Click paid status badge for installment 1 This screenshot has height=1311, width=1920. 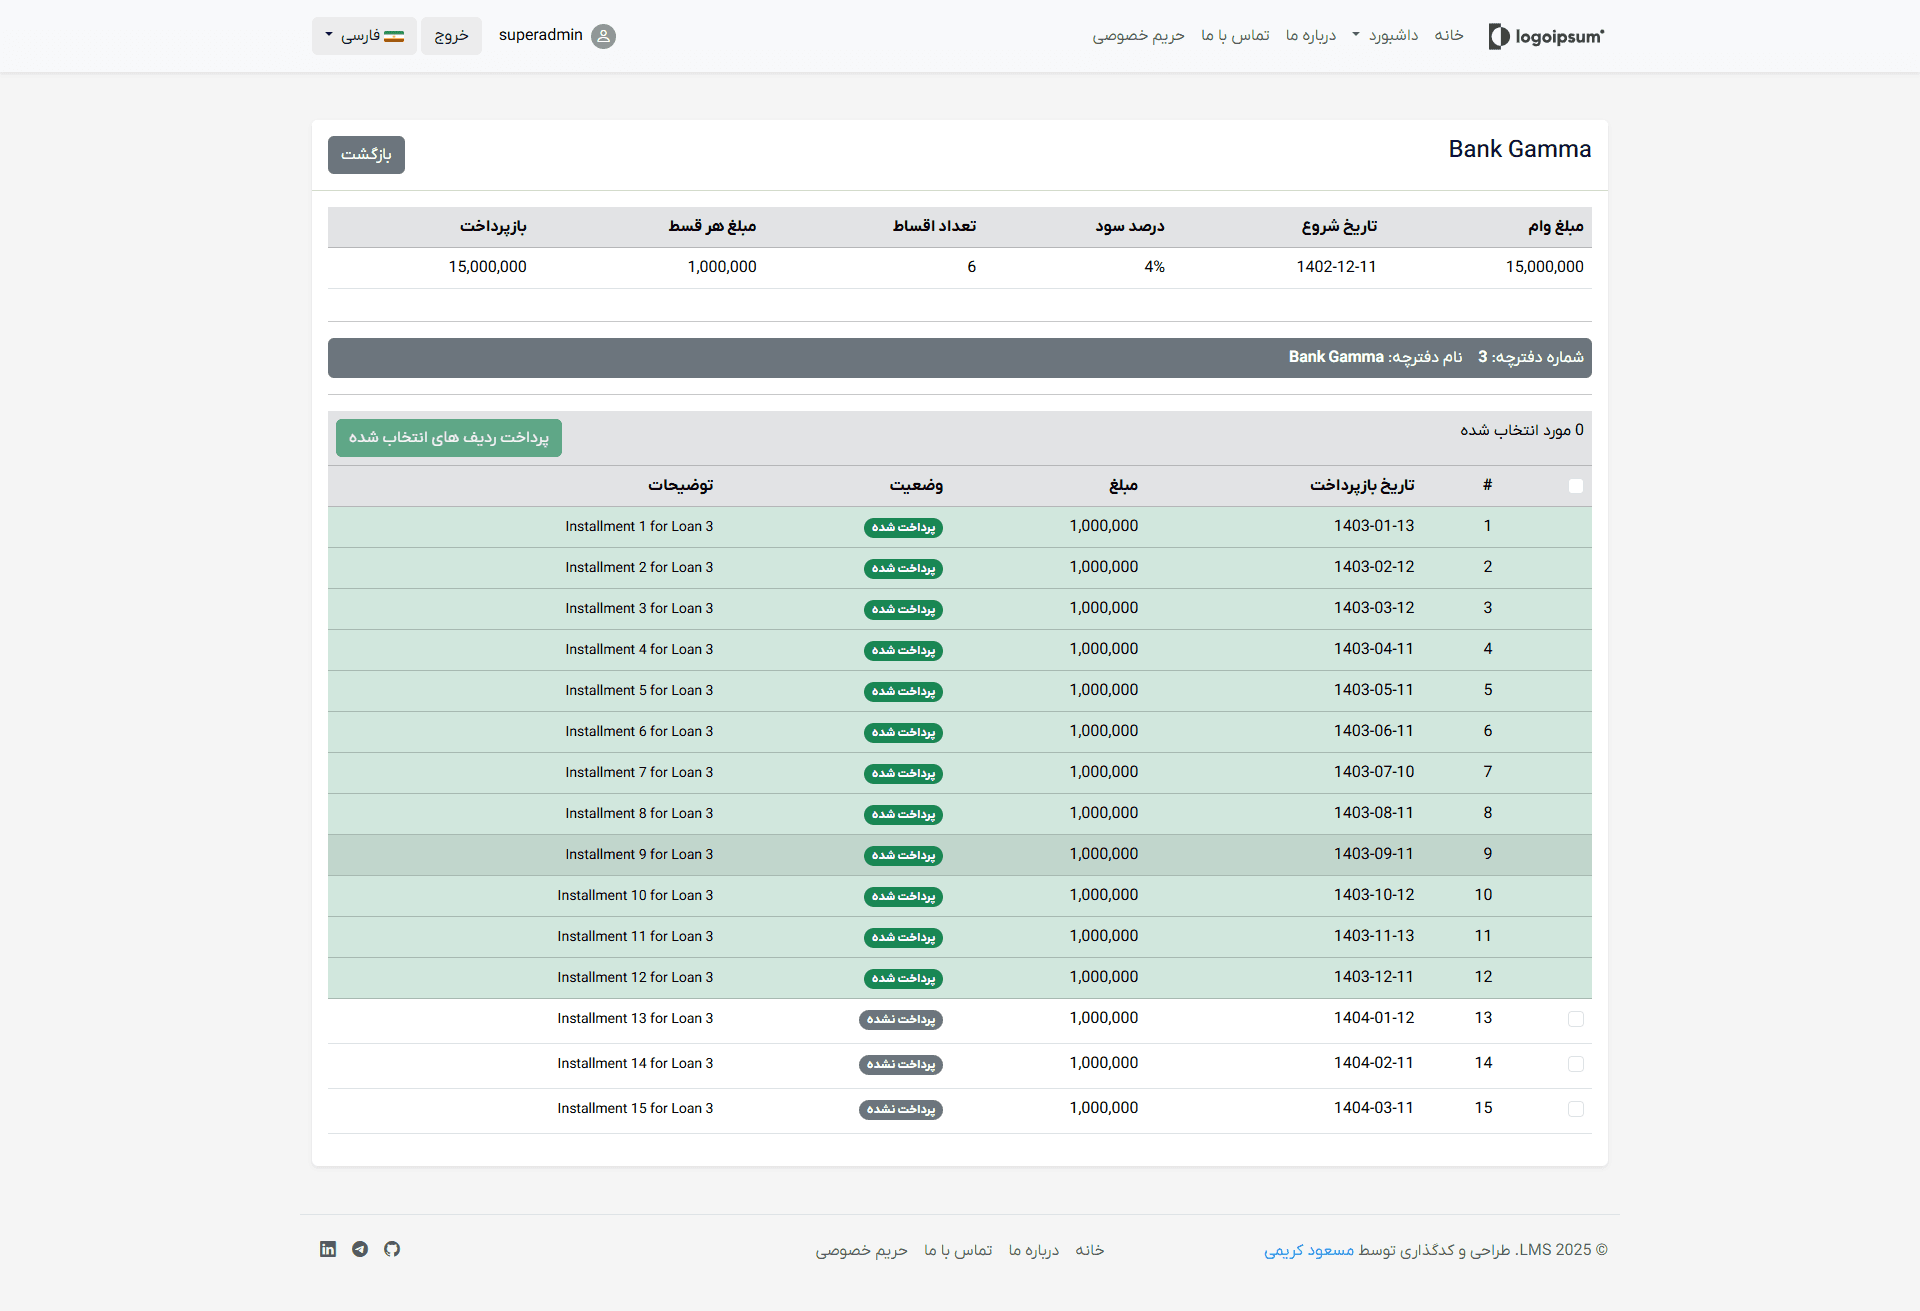(903, 527)
